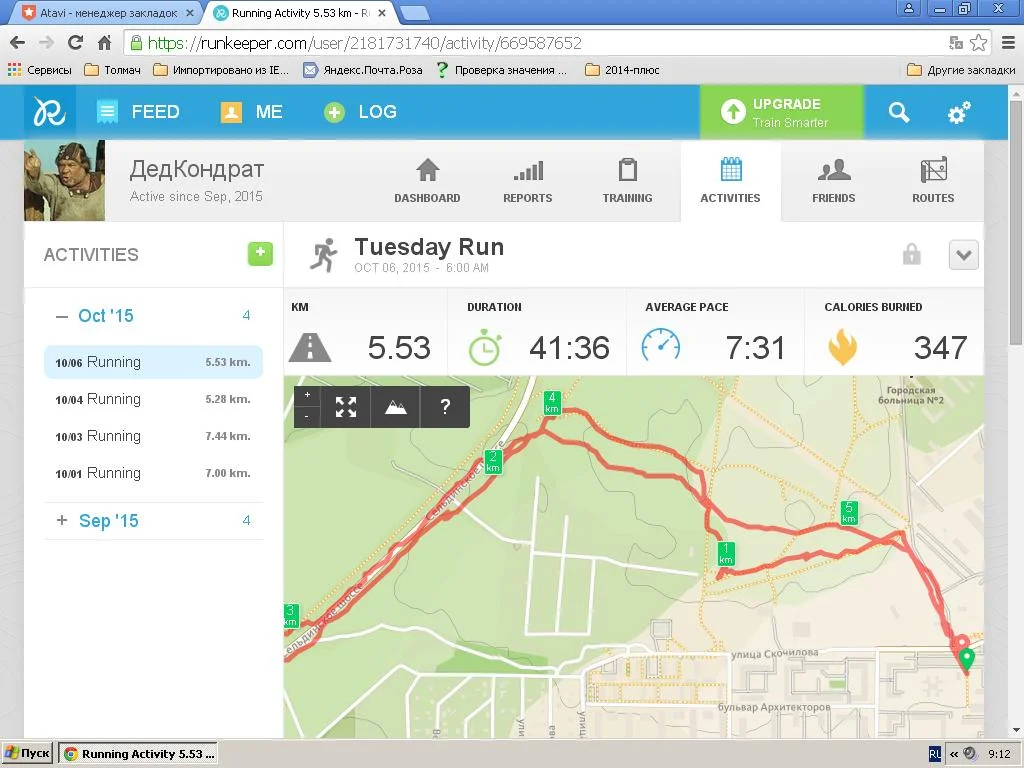Click the stopwatch duration icon
The height and width of the screenshot is (768, 1024).
click(485, 347)
